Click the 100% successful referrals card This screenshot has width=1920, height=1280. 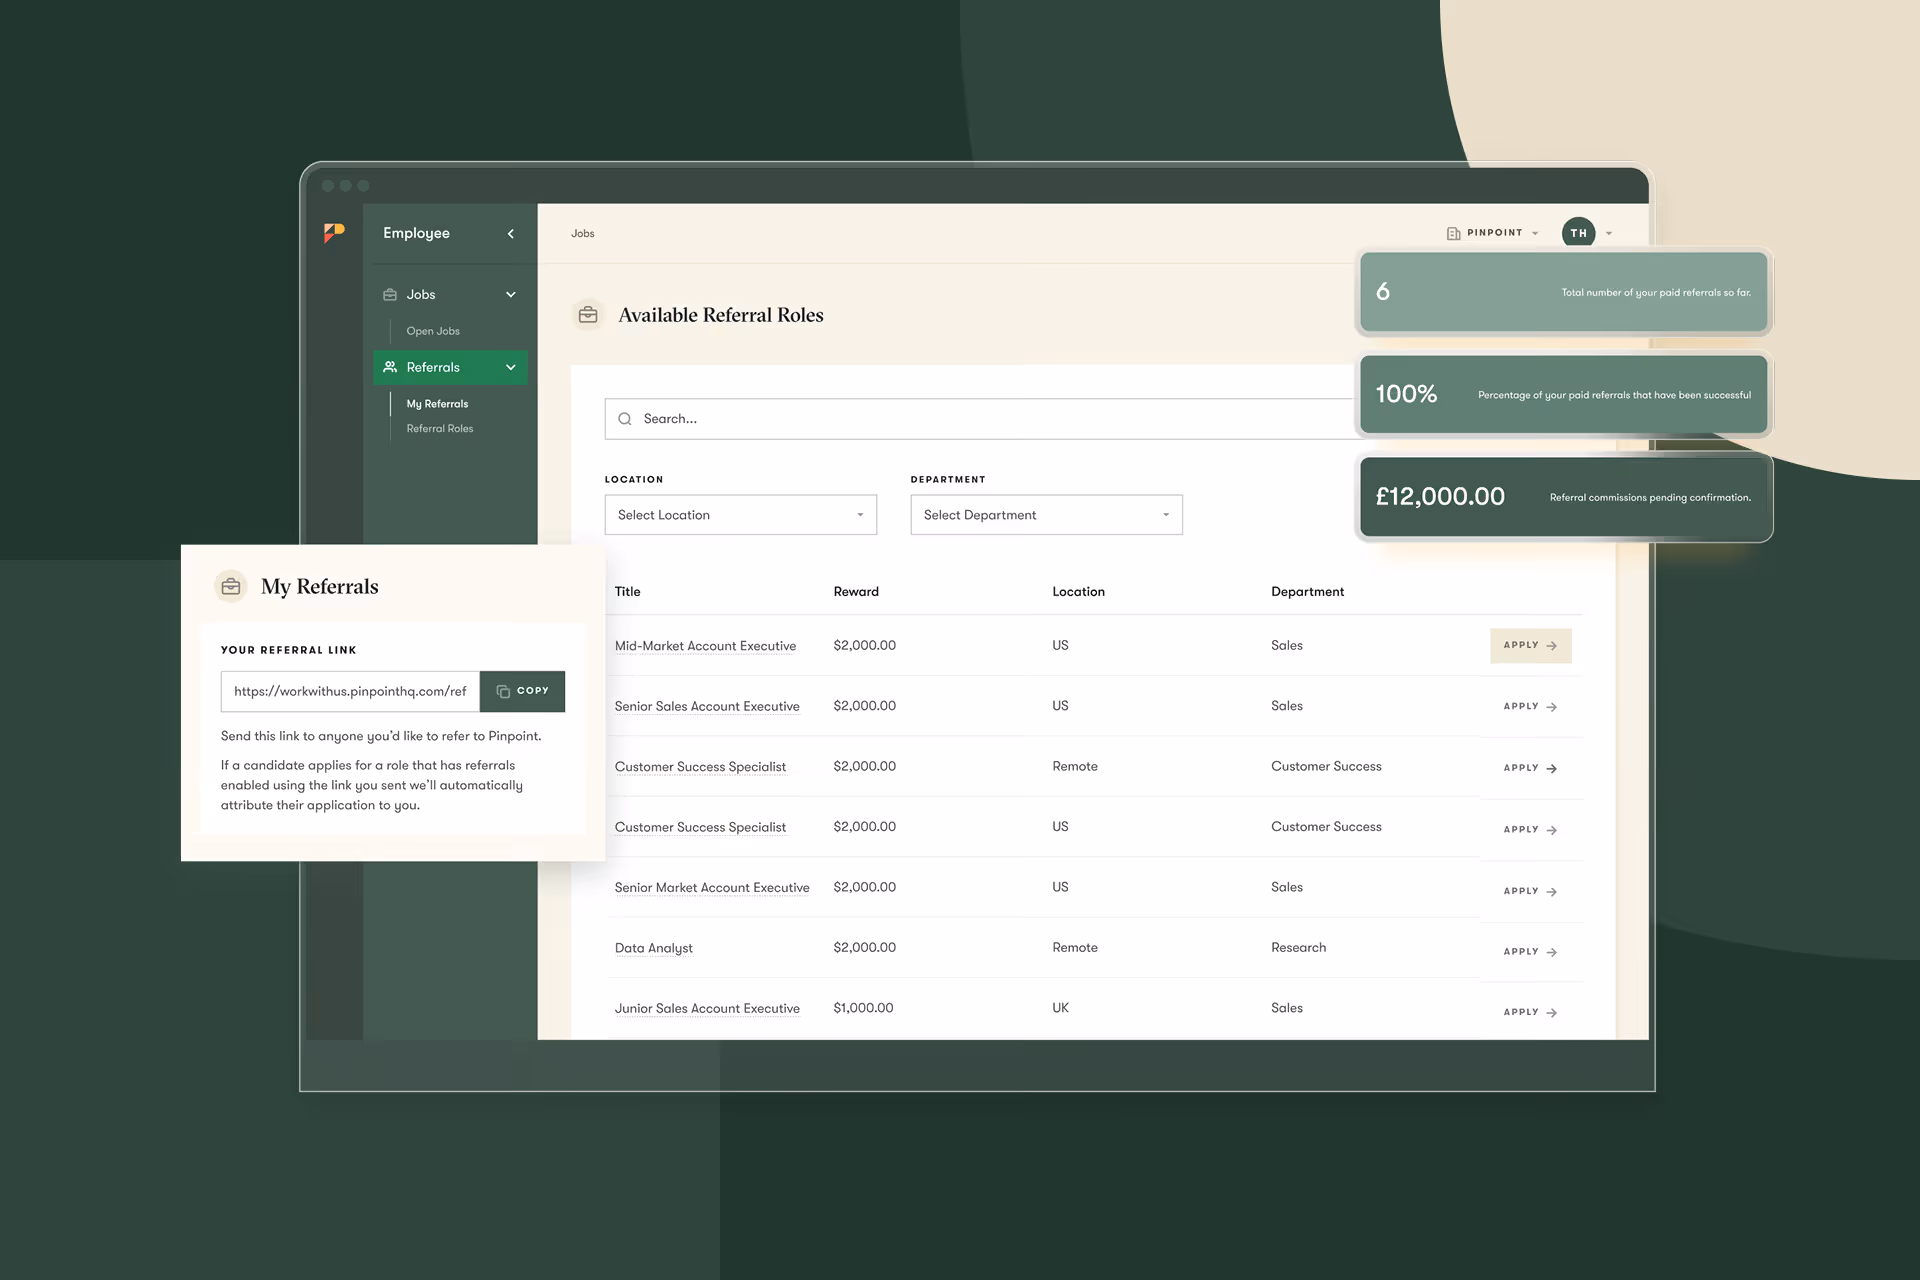click(1564, 394)
